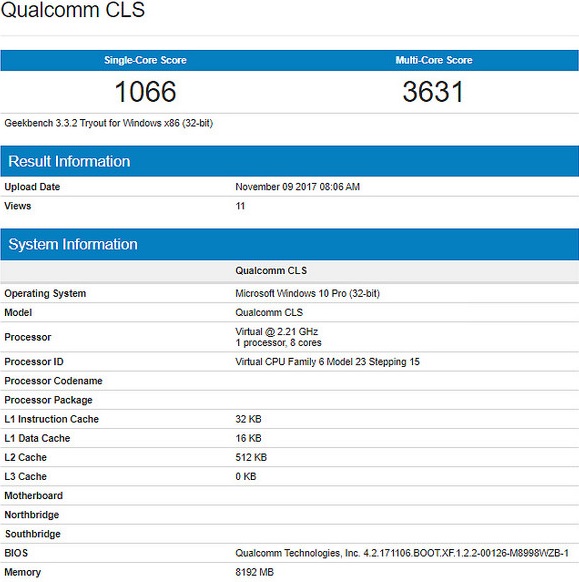Click the Motherboard label
Image resolution: width=579 pixels, height=582 pixels.
coord(33,496)
